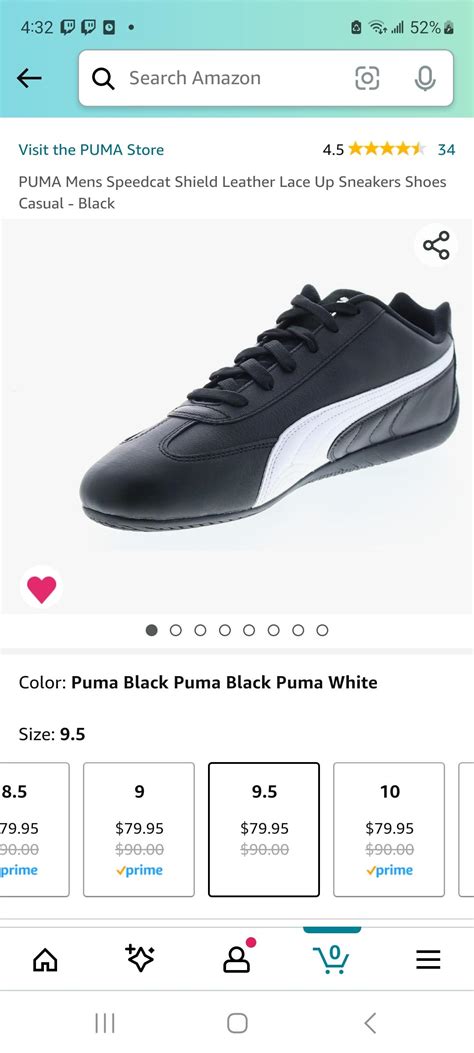Jump to the second image dot
This screenshot has width=474, height=1053.
point(176,630)
